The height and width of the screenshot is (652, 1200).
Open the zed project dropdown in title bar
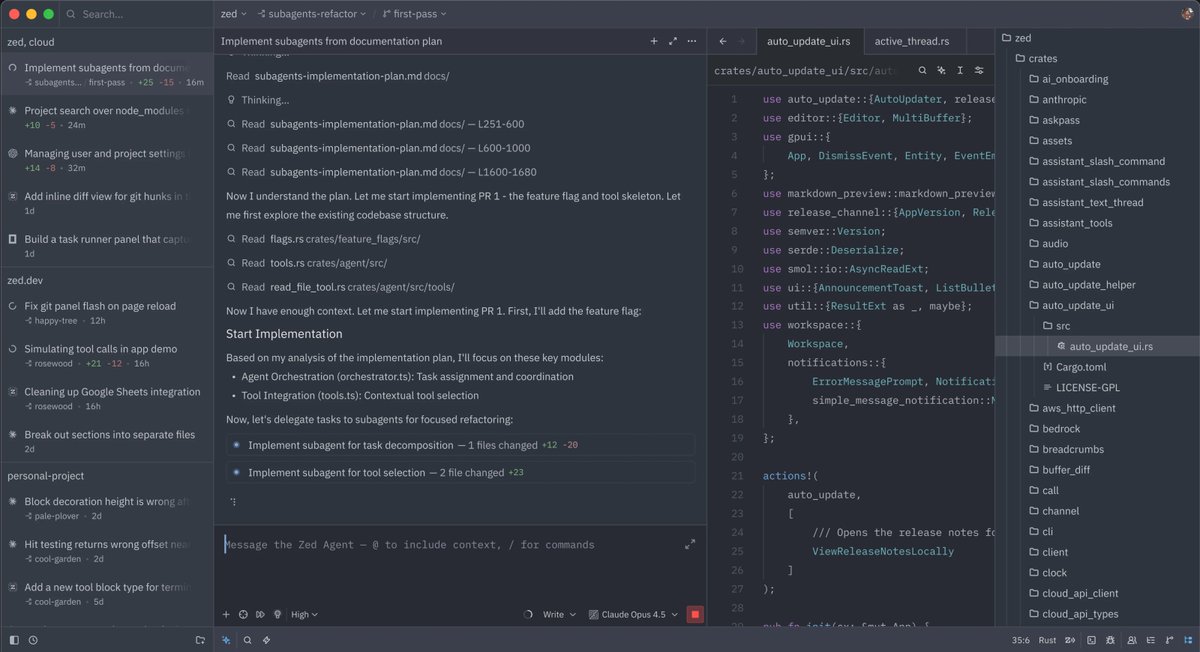click(234, 14)
